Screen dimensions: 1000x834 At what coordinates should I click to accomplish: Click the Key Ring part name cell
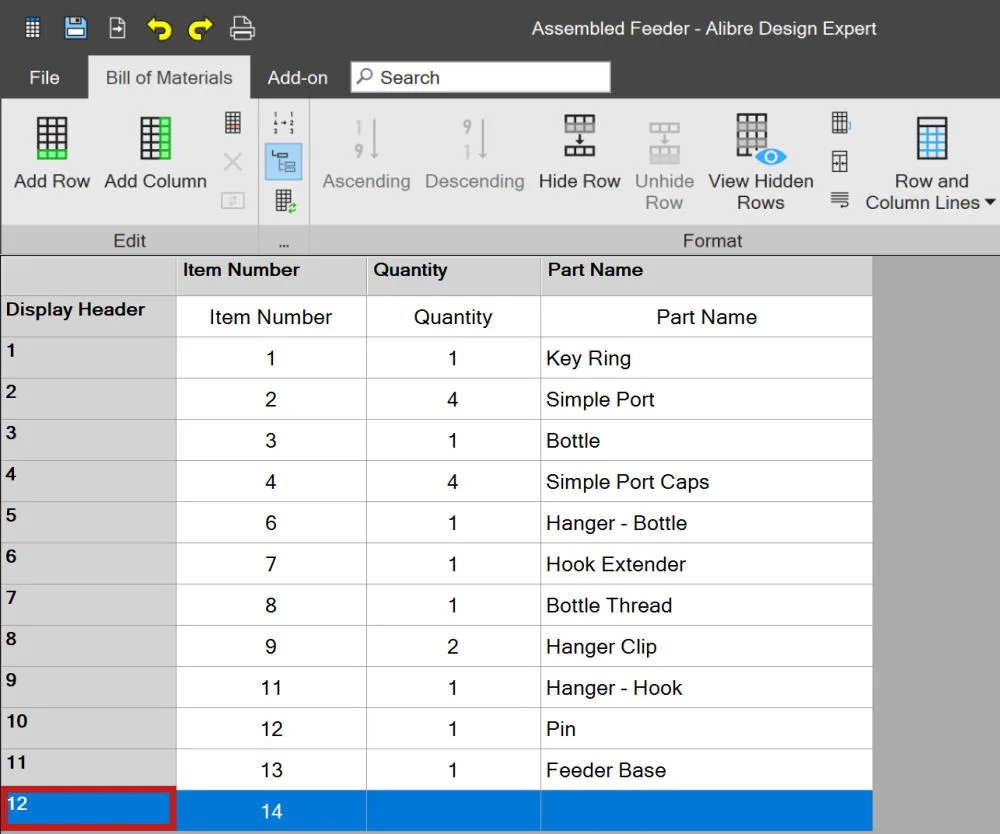pos(707,358)
